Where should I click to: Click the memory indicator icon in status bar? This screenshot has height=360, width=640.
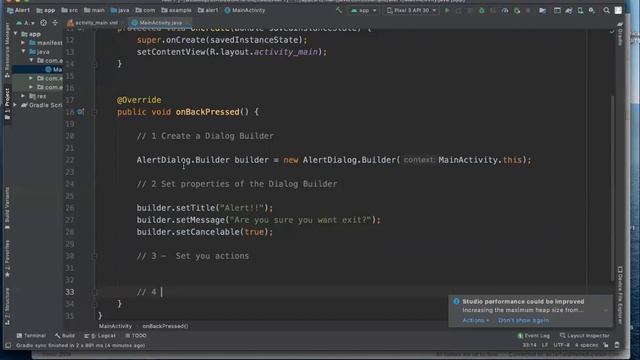point(617,345)
